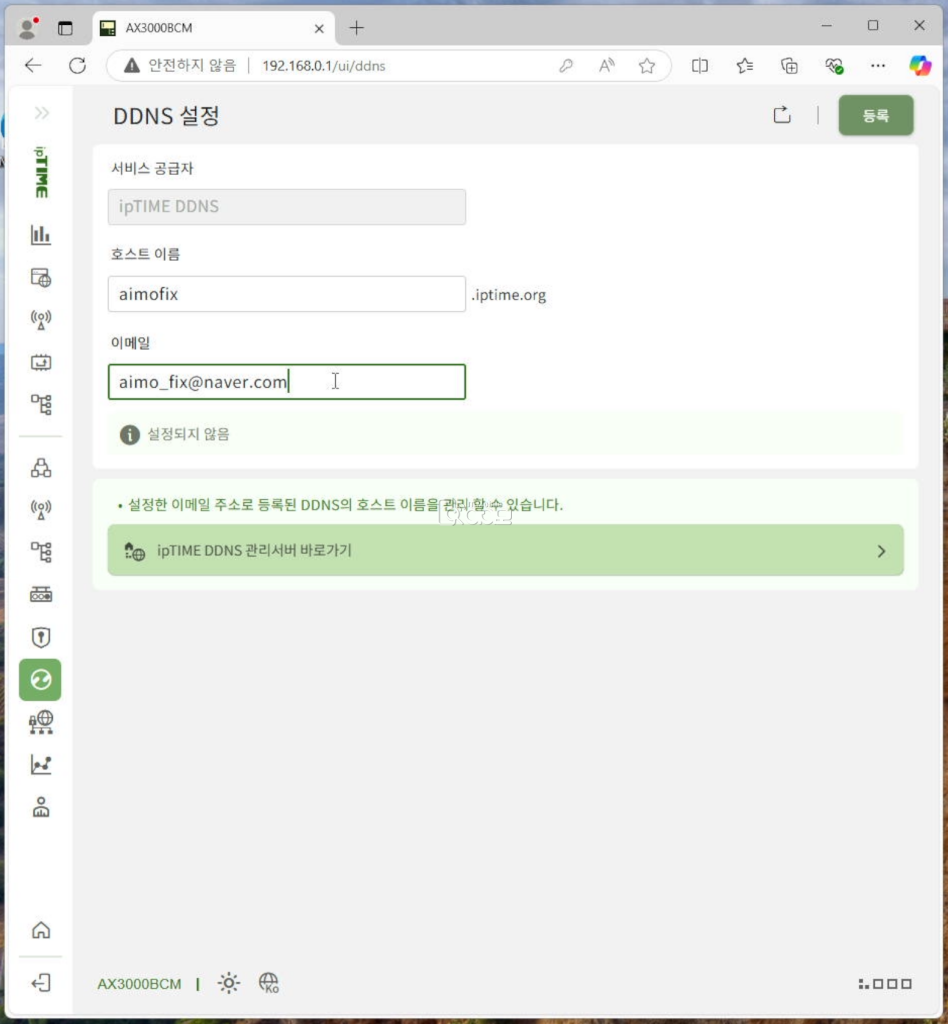Add page to favorites with star icon

click(x=647, y=65)
